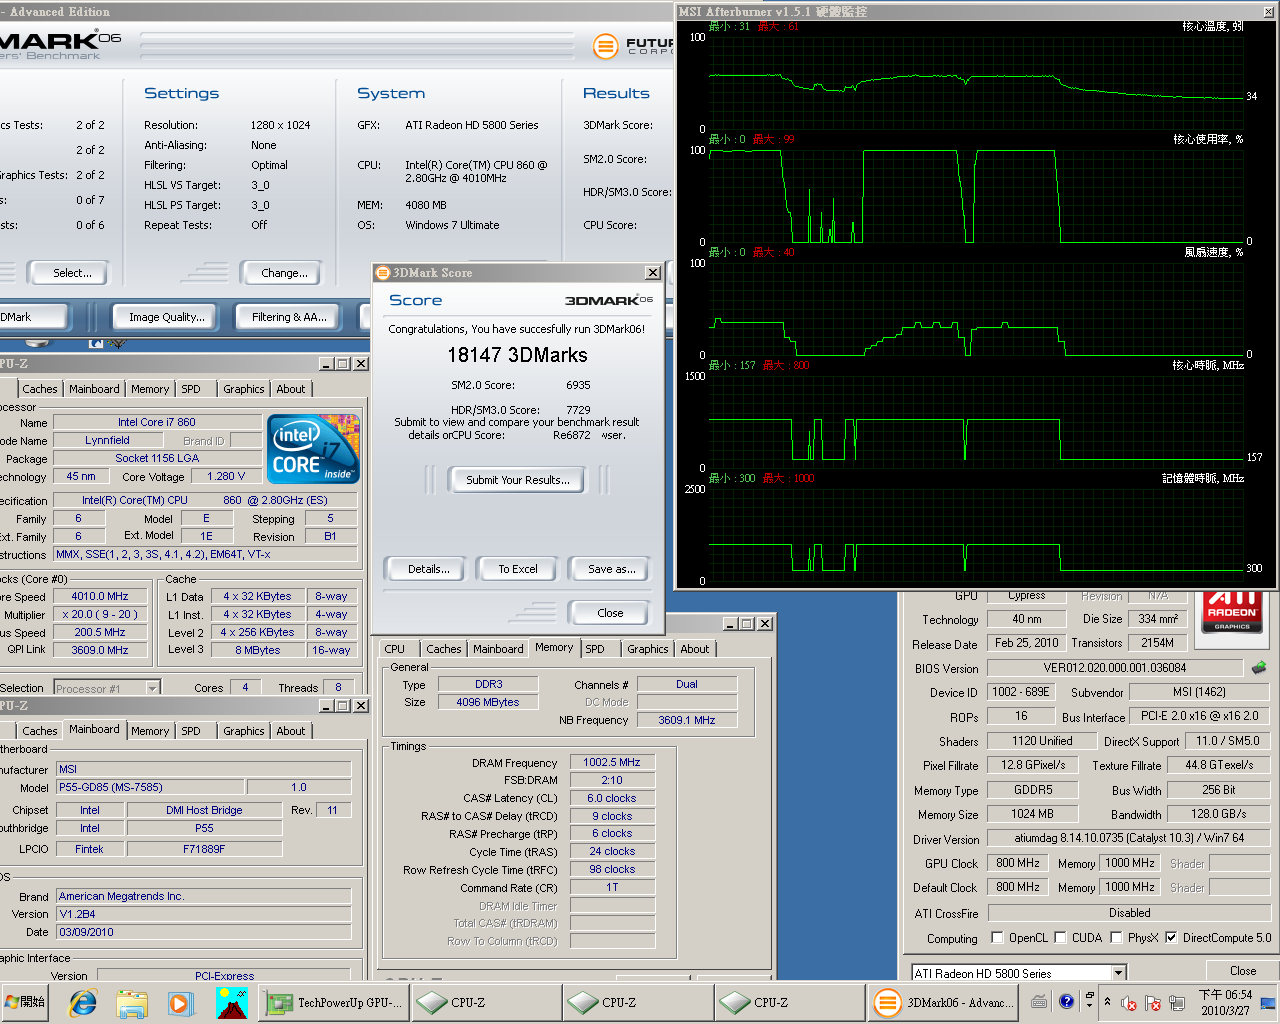Click the volcano icon in the taskbar
Viewport: 1280px width, 1024px height.
231,1002
